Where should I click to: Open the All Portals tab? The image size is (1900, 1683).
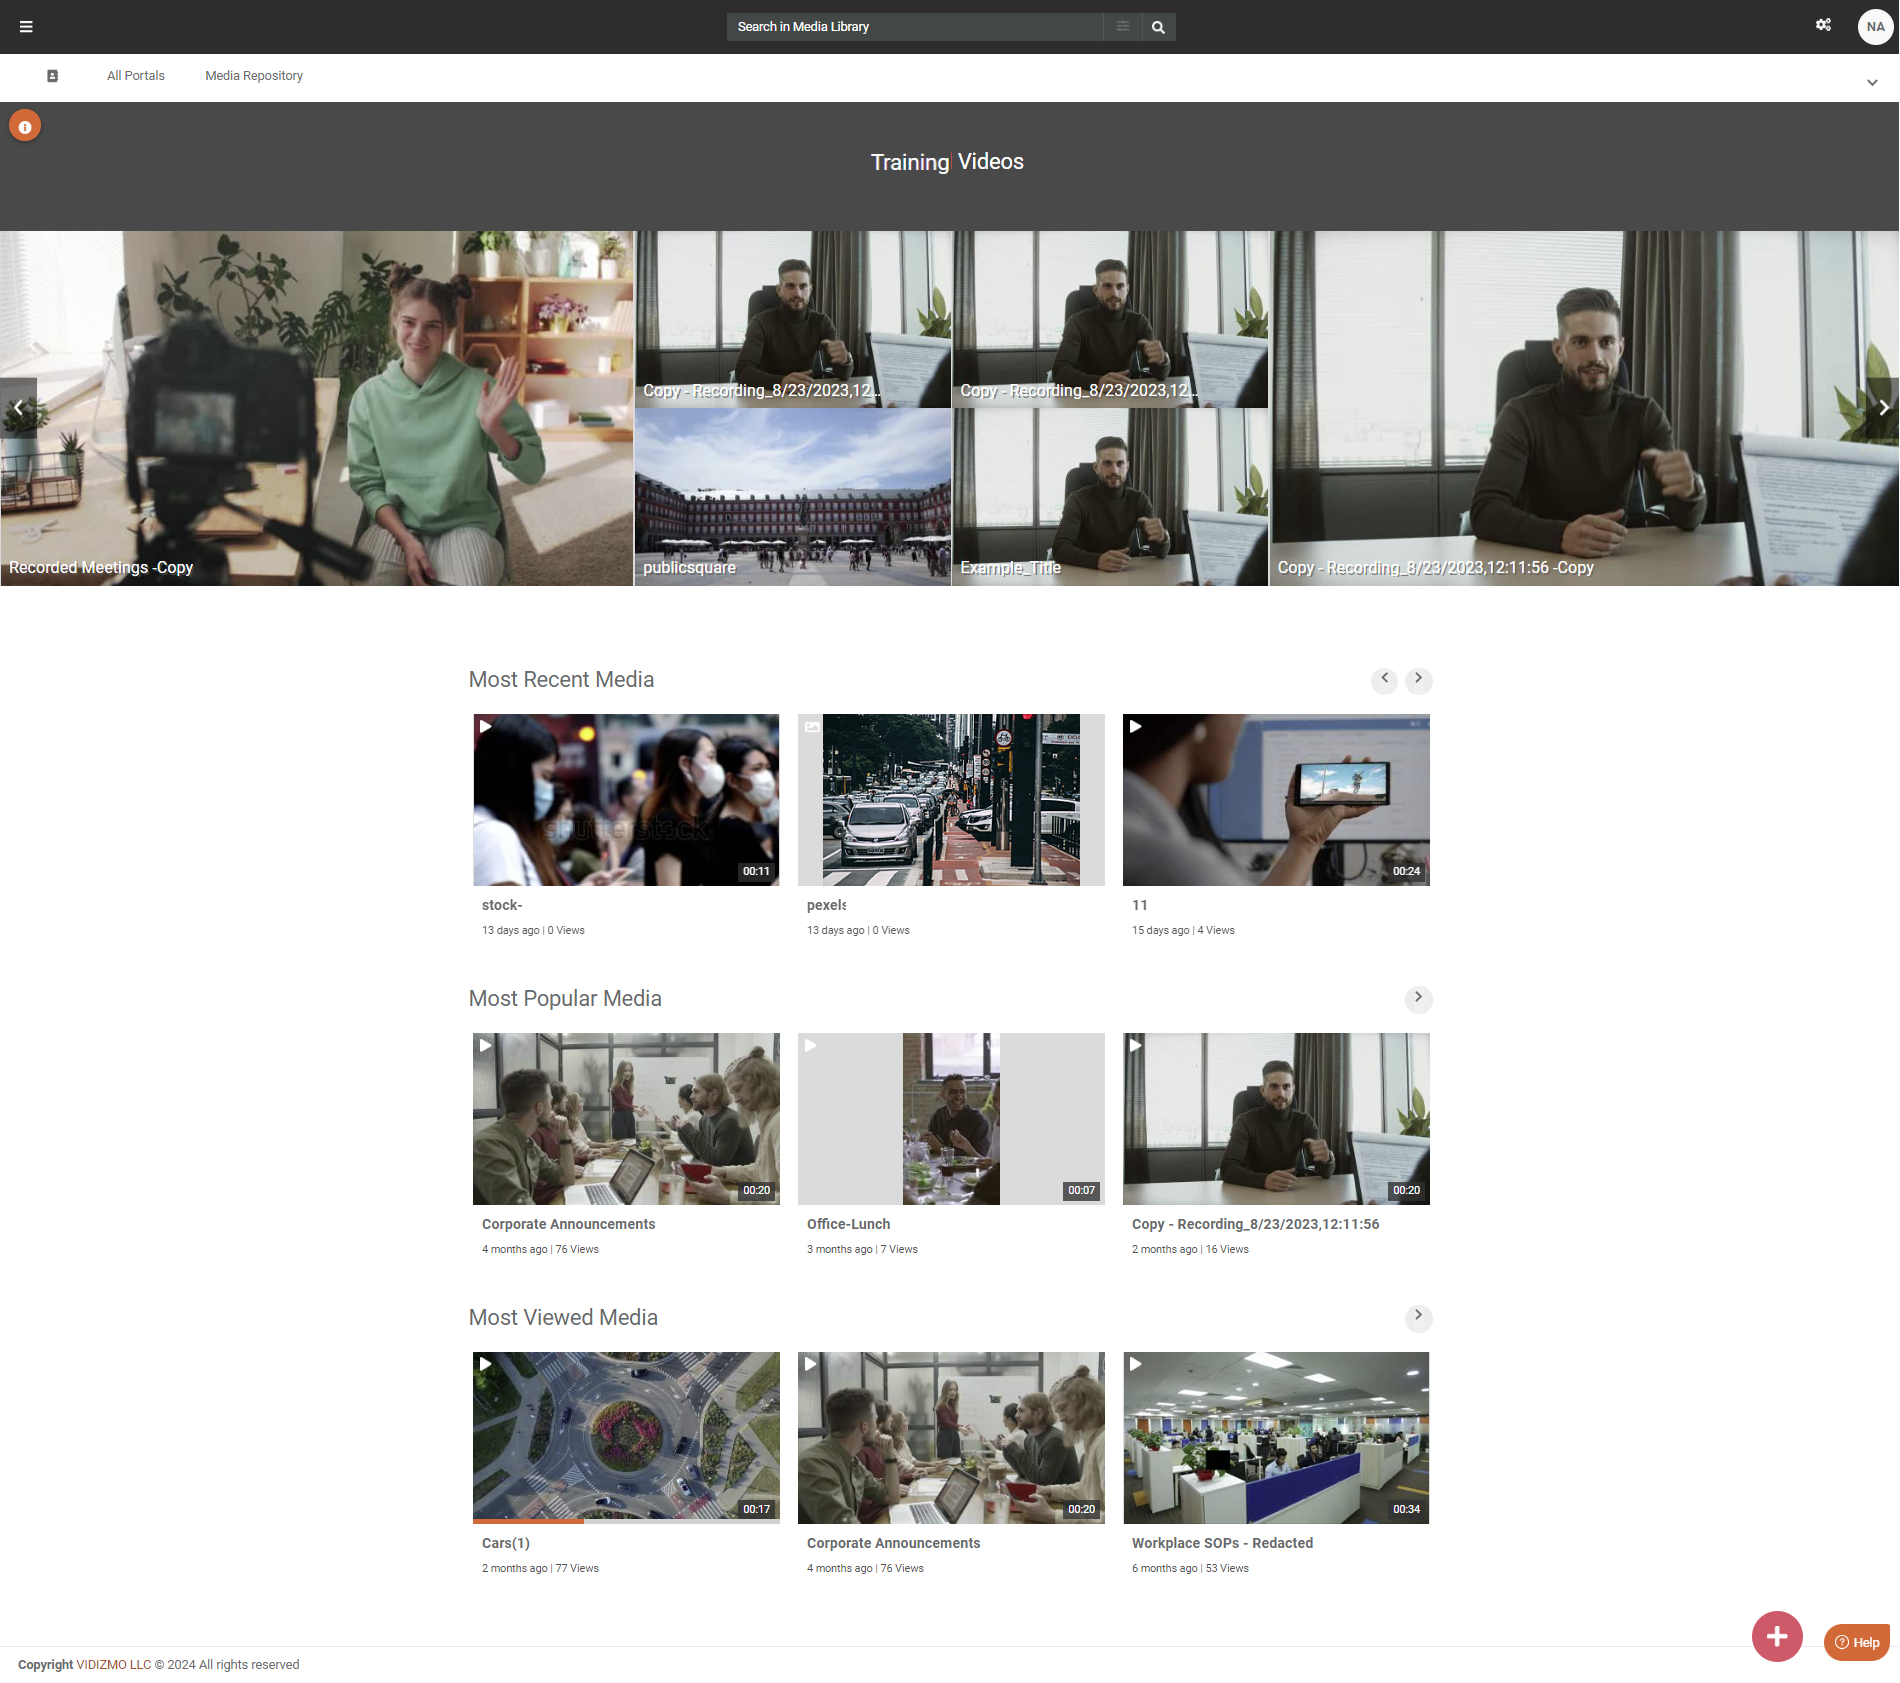click(x=136, y=76)
